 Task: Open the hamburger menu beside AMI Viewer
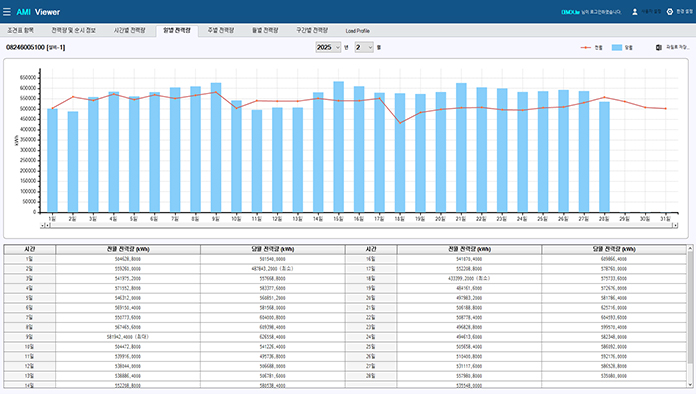pos(7,12)
